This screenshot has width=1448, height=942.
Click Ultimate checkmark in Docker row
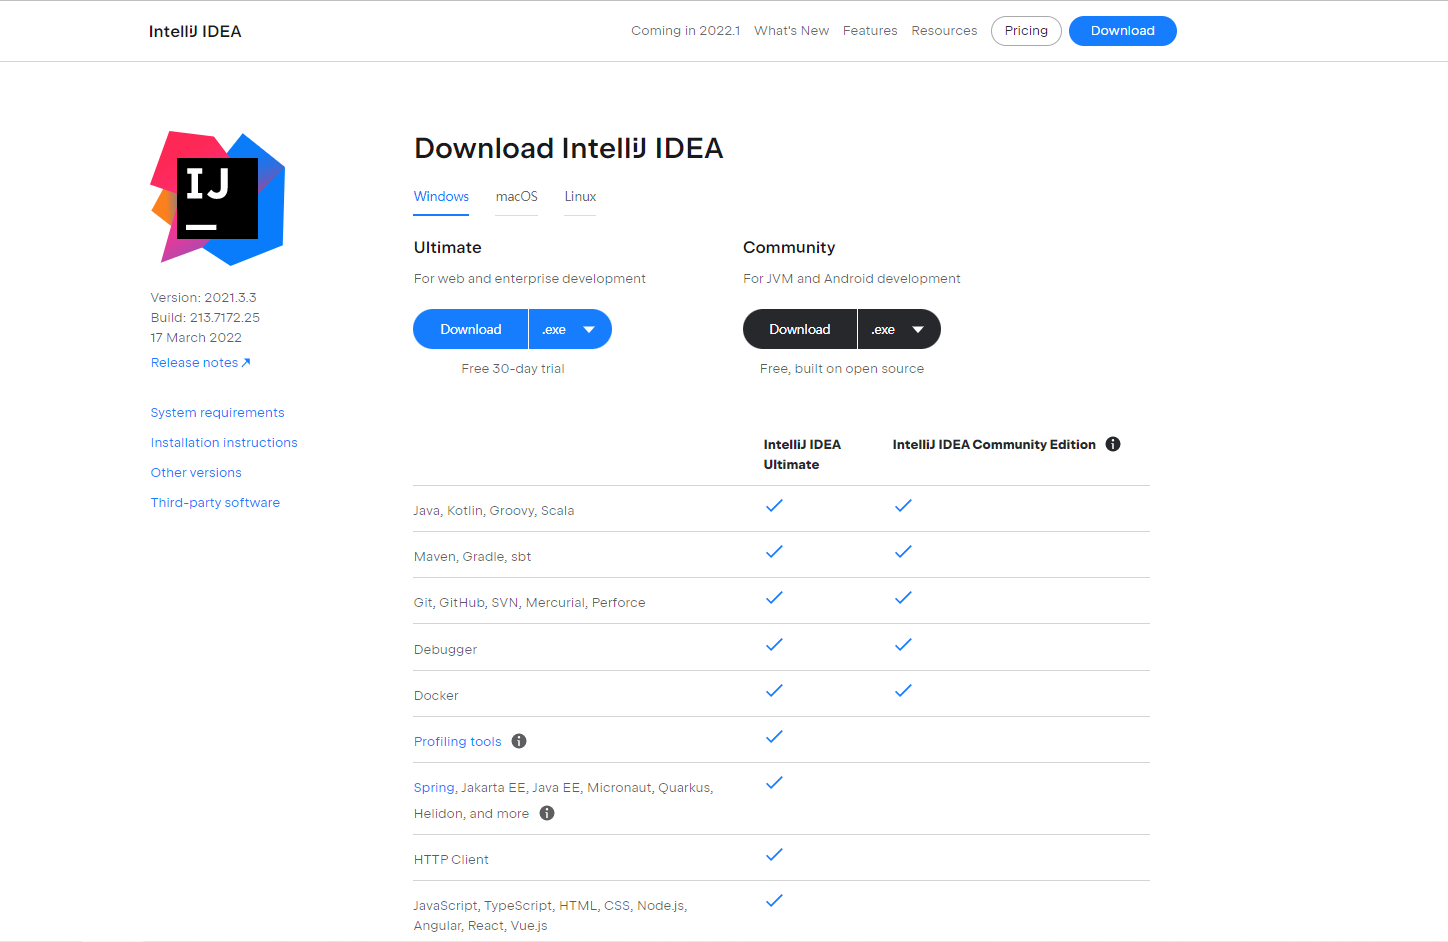(x=774, y=691)
